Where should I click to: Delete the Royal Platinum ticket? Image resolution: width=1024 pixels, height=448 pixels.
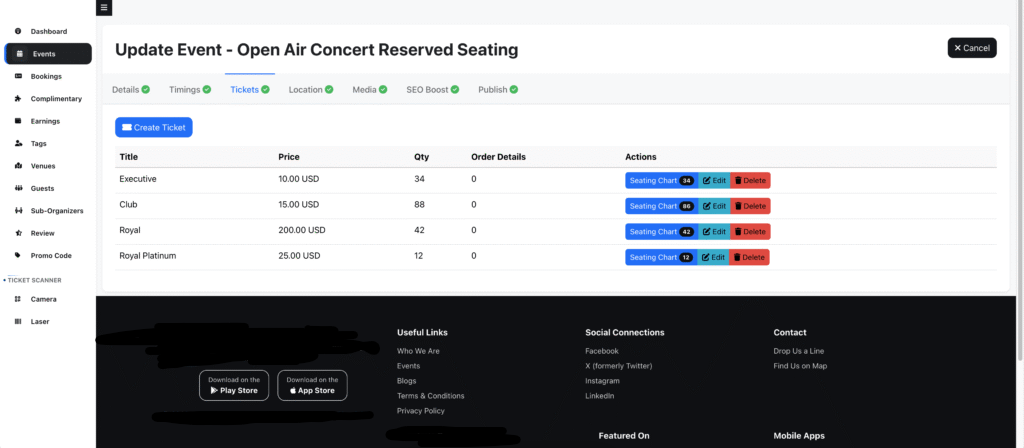click(750, 257)
